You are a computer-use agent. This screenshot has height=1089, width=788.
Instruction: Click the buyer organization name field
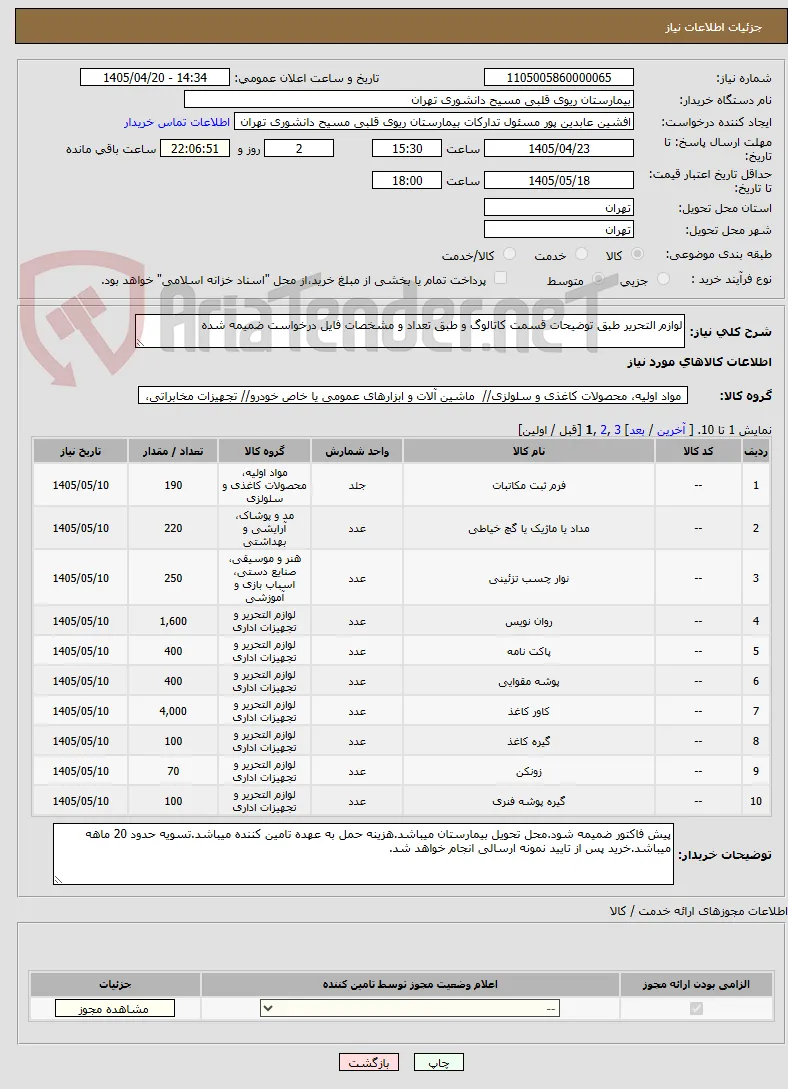coord(409,100)
